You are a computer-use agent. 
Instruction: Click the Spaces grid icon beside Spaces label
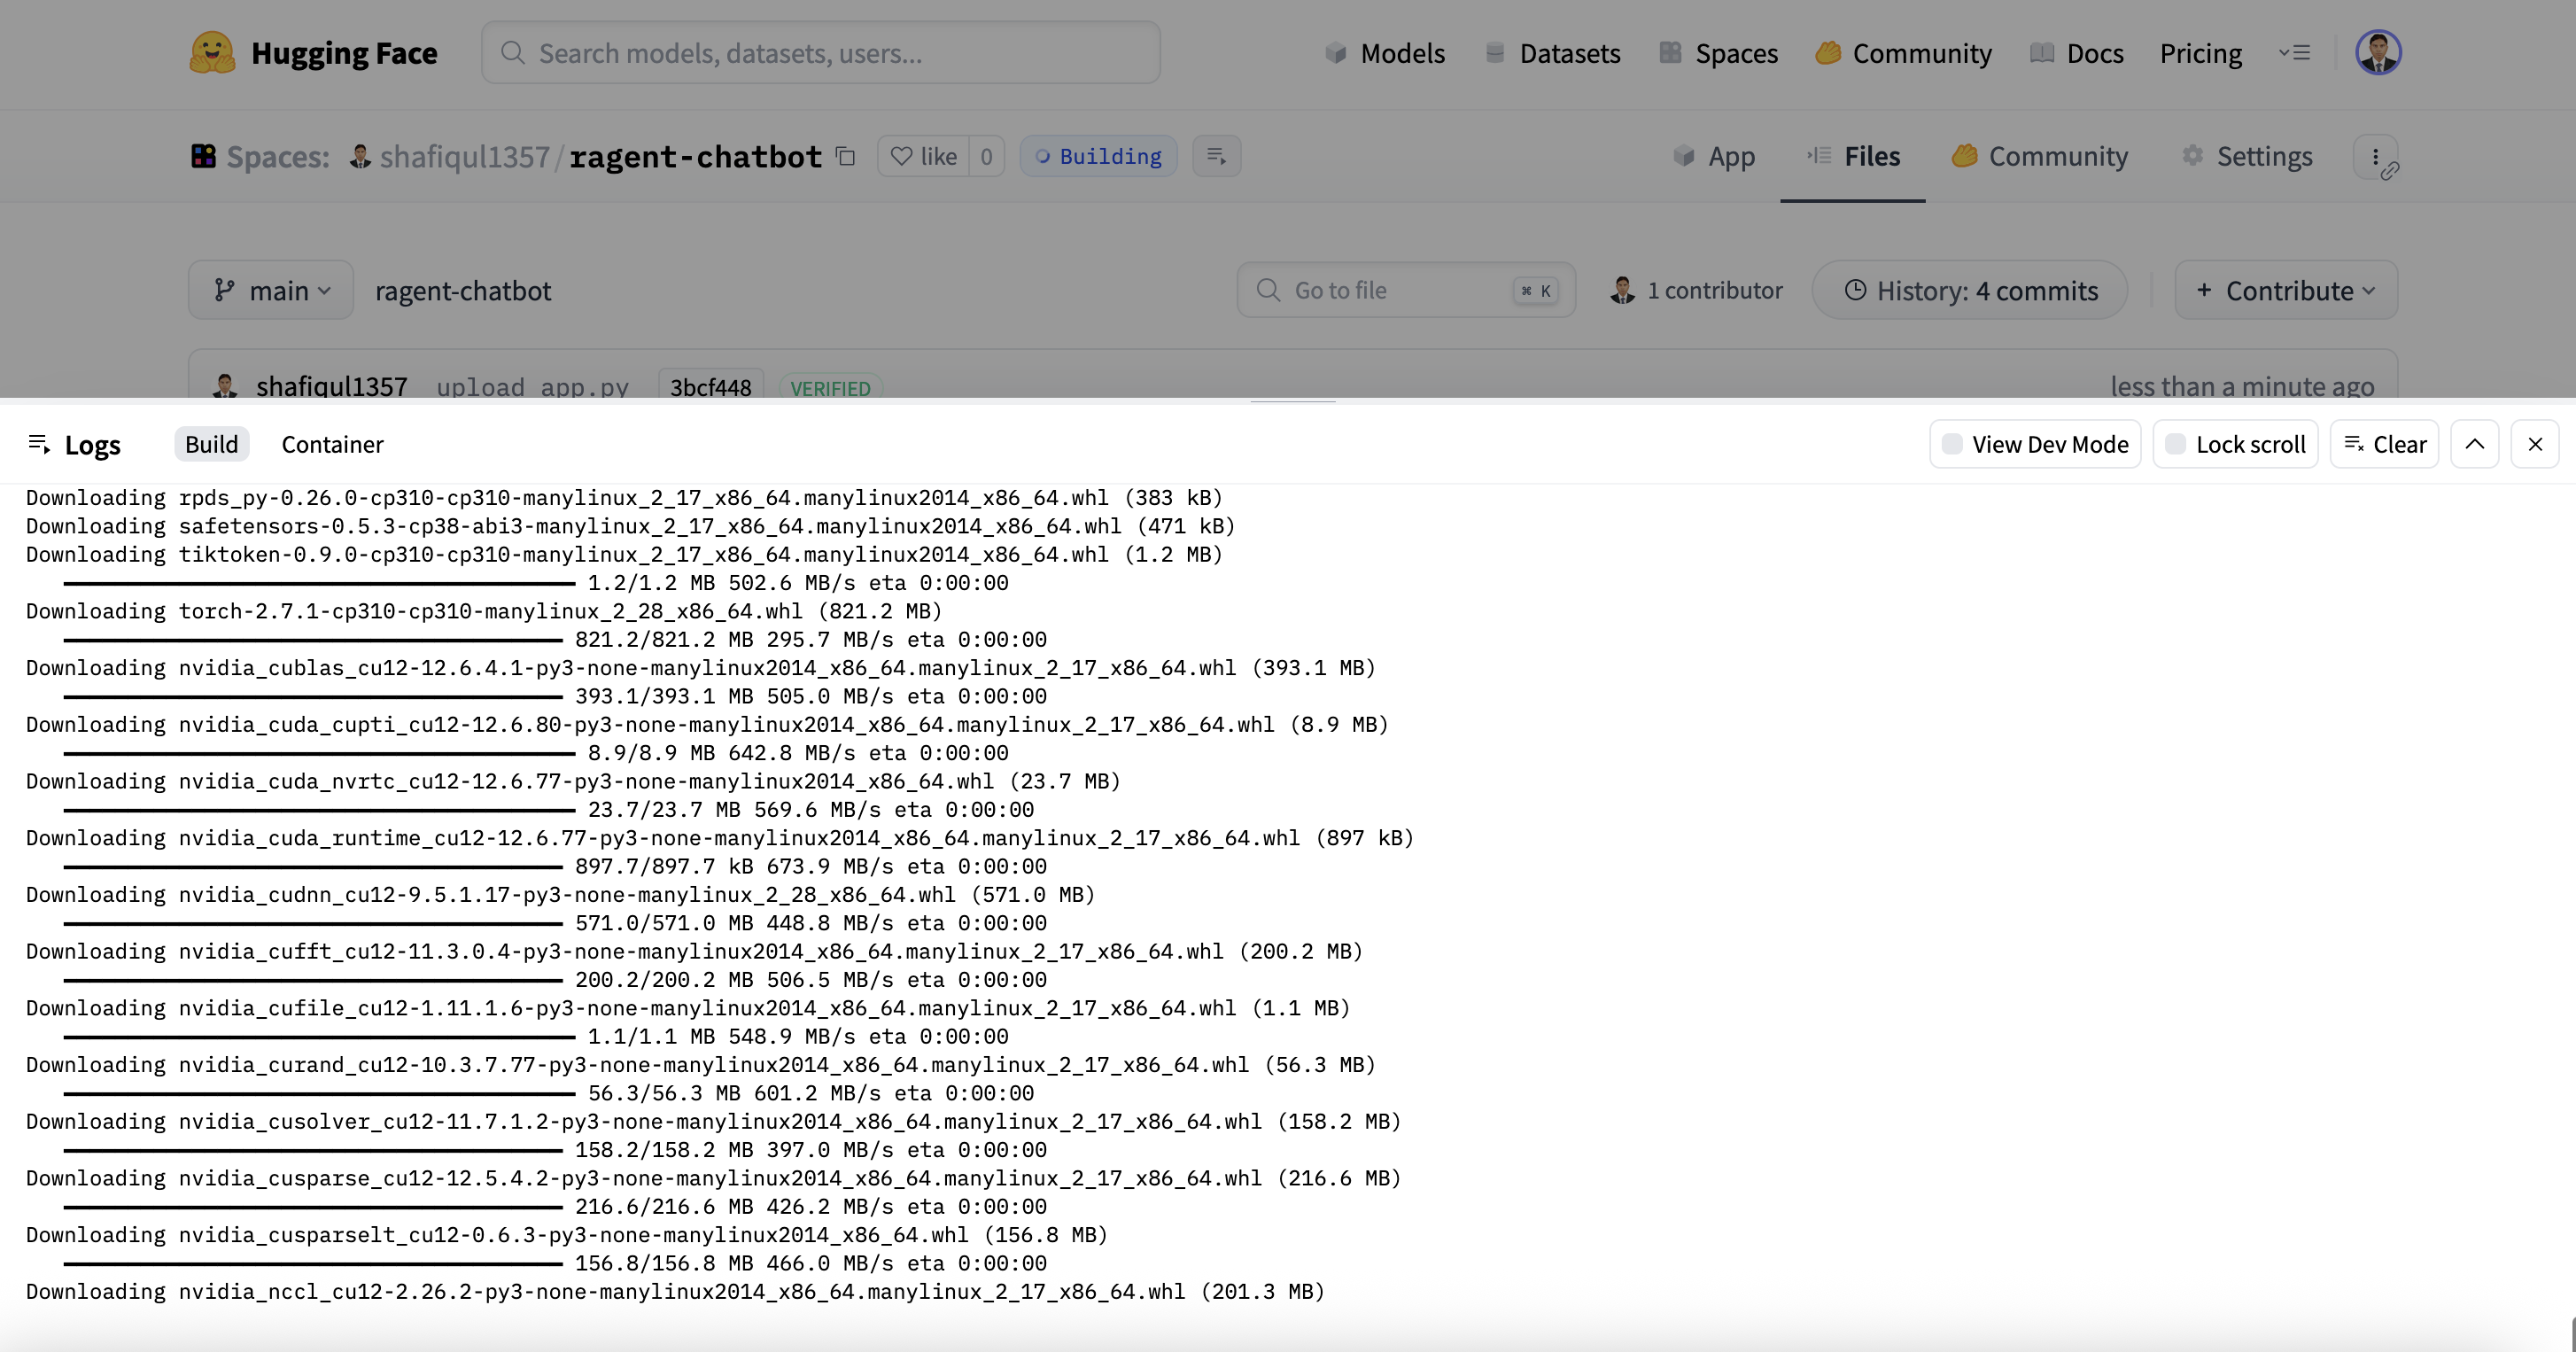(203, 156)
